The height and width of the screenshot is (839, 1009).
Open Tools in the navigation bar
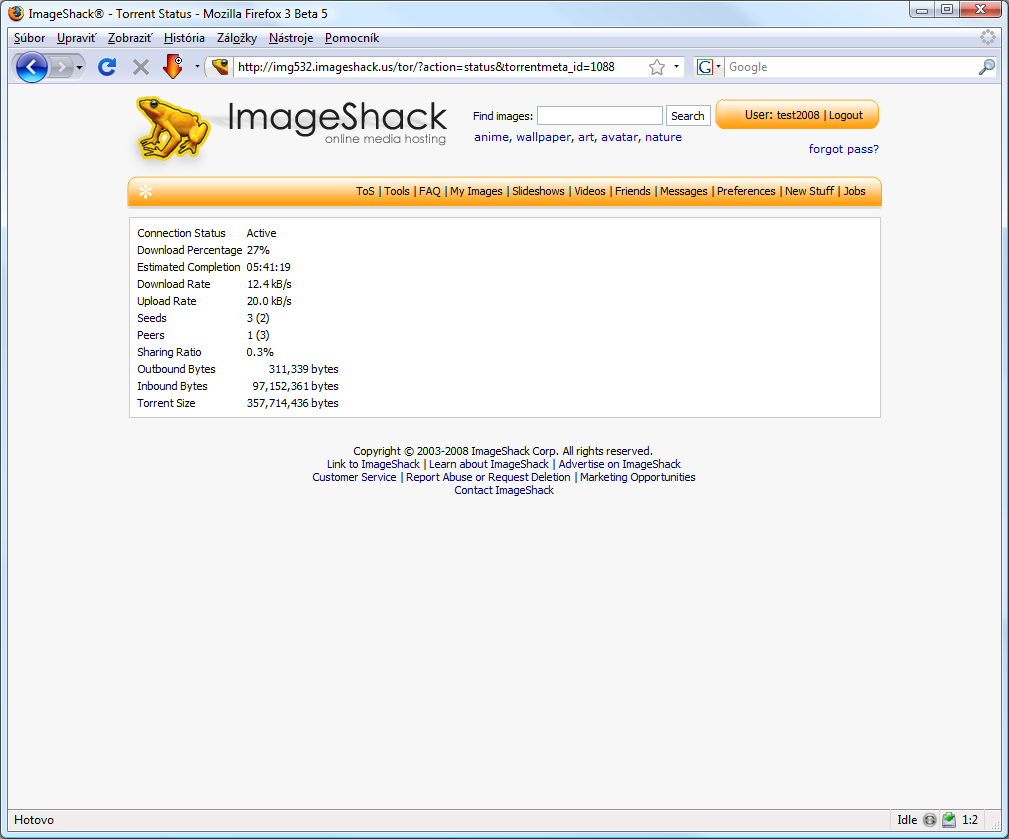(397, 191)
